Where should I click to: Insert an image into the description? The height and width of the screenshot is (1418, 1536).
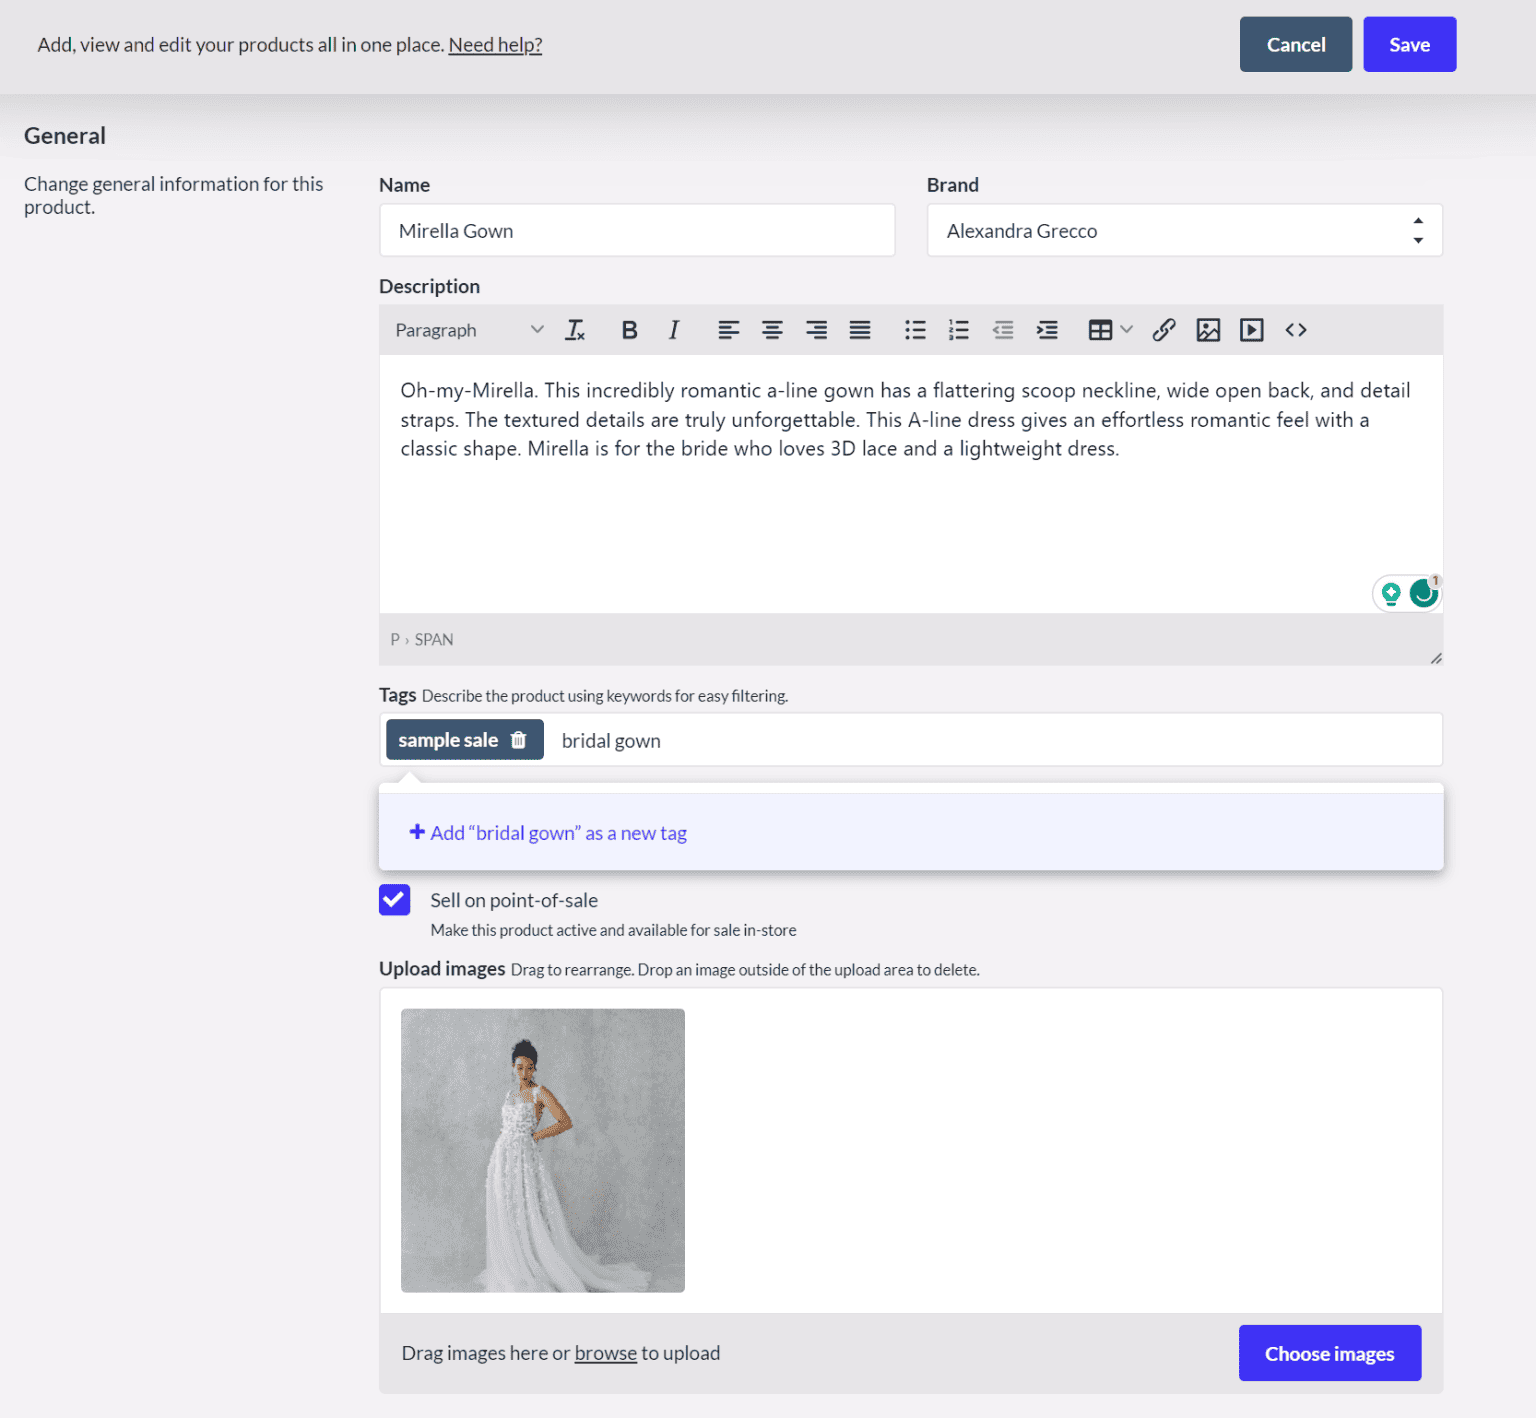(1208, 330)
